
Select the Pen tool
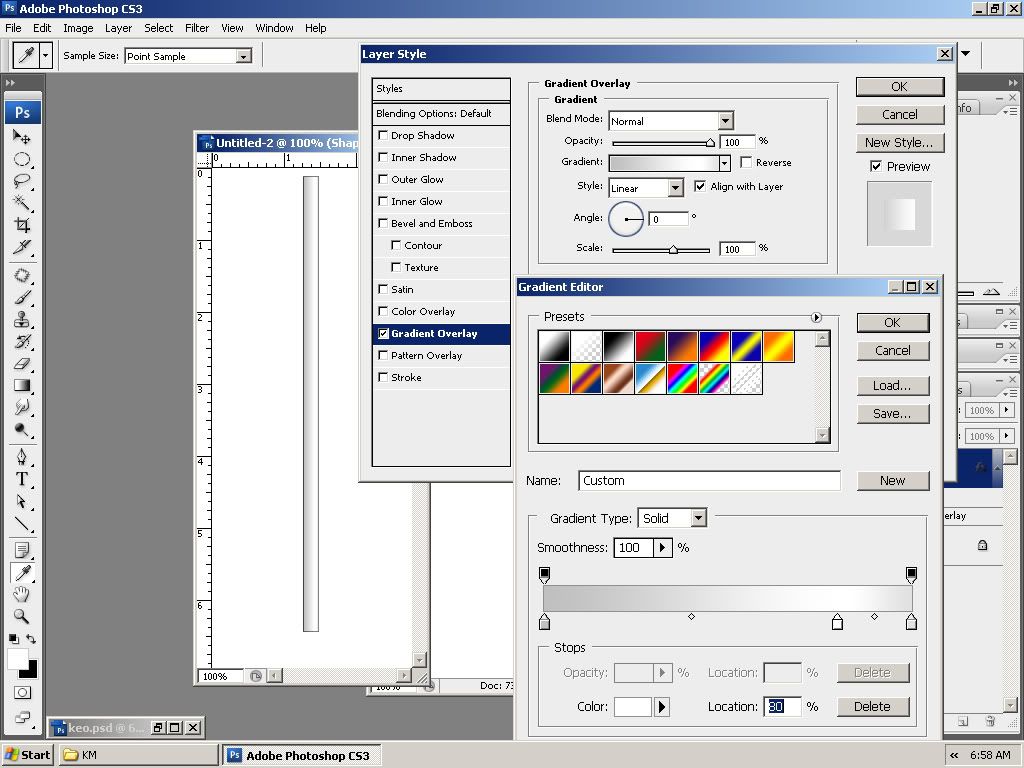pos(22,456)
